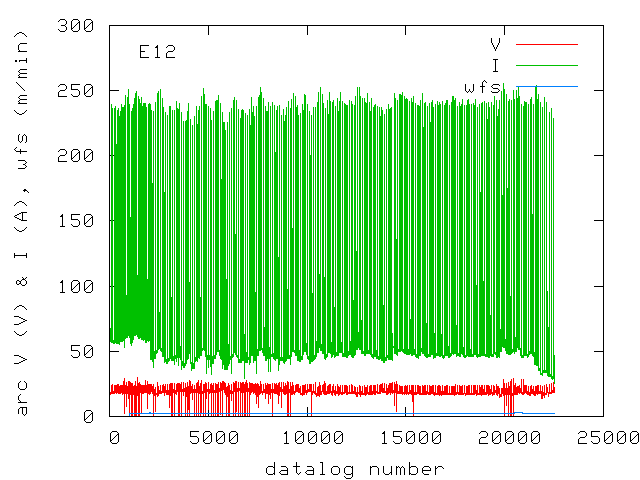
Task: Click the blue wfs legend line sample
Action: pos(546,87)
